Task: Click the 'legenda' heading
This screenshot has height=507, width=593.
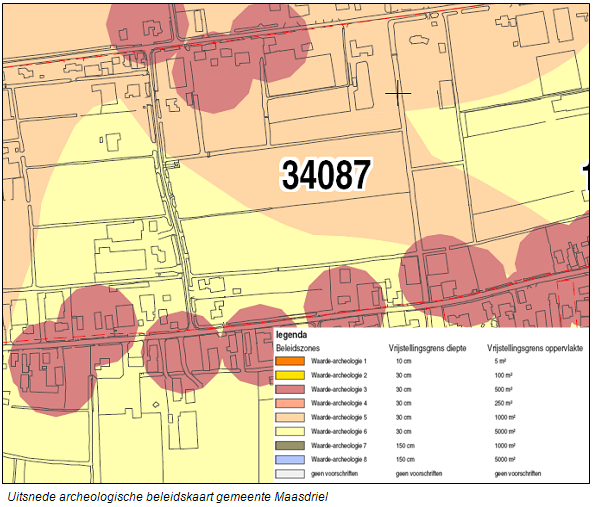Action: (292, 335)
